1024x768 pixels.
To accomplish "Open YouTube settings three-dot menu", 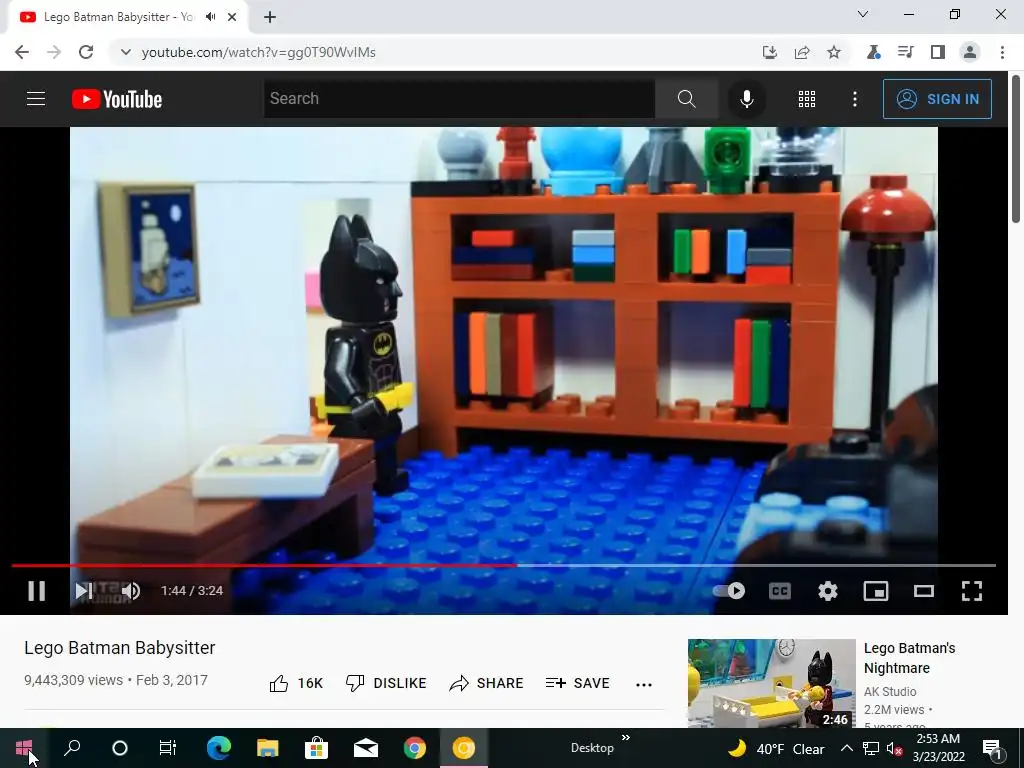I will [x=854, y=99].
